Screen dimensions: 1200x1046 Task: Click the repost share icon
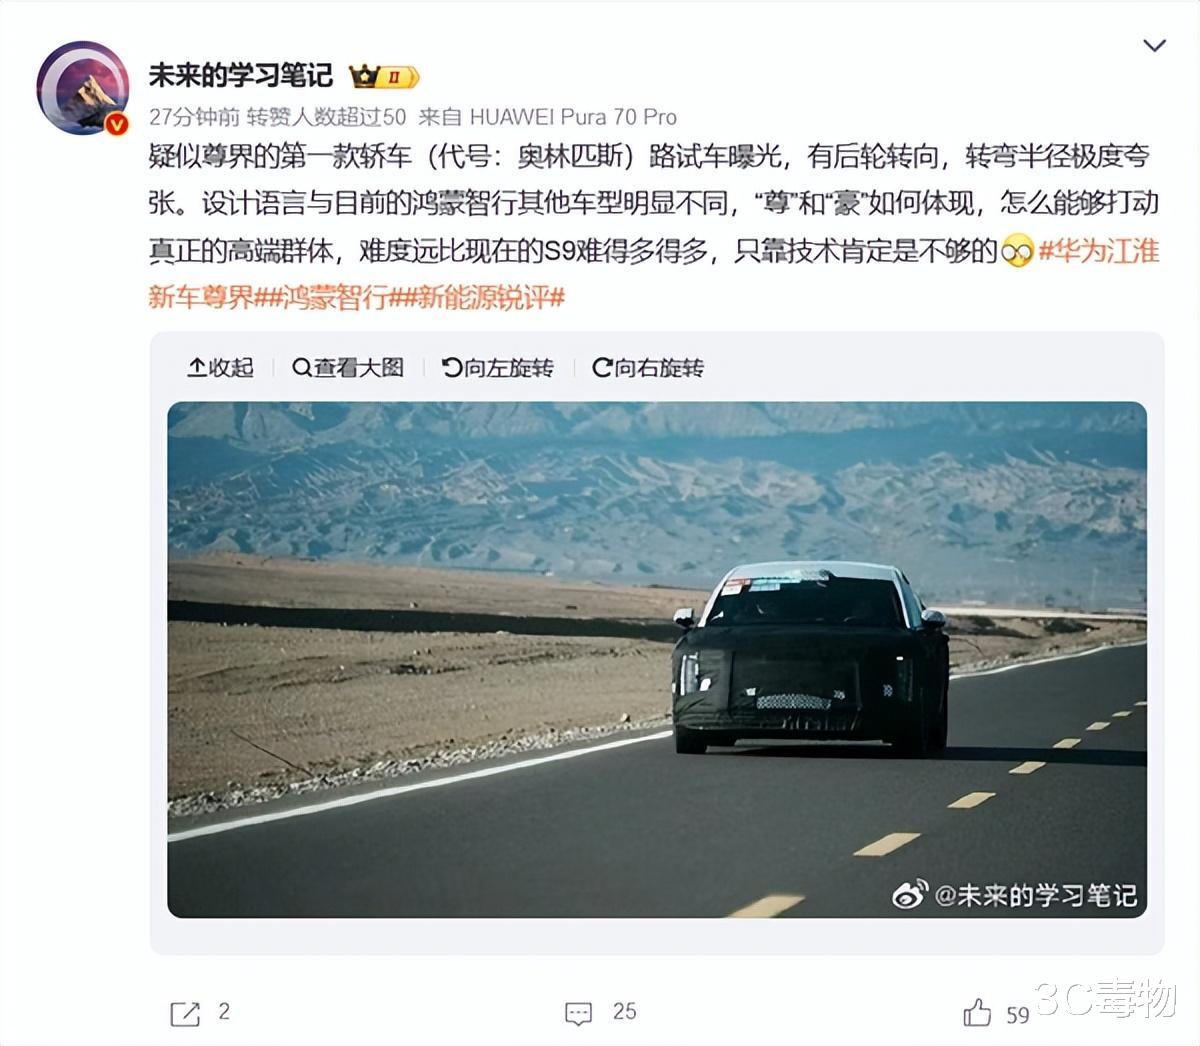tap(185, 1013)
